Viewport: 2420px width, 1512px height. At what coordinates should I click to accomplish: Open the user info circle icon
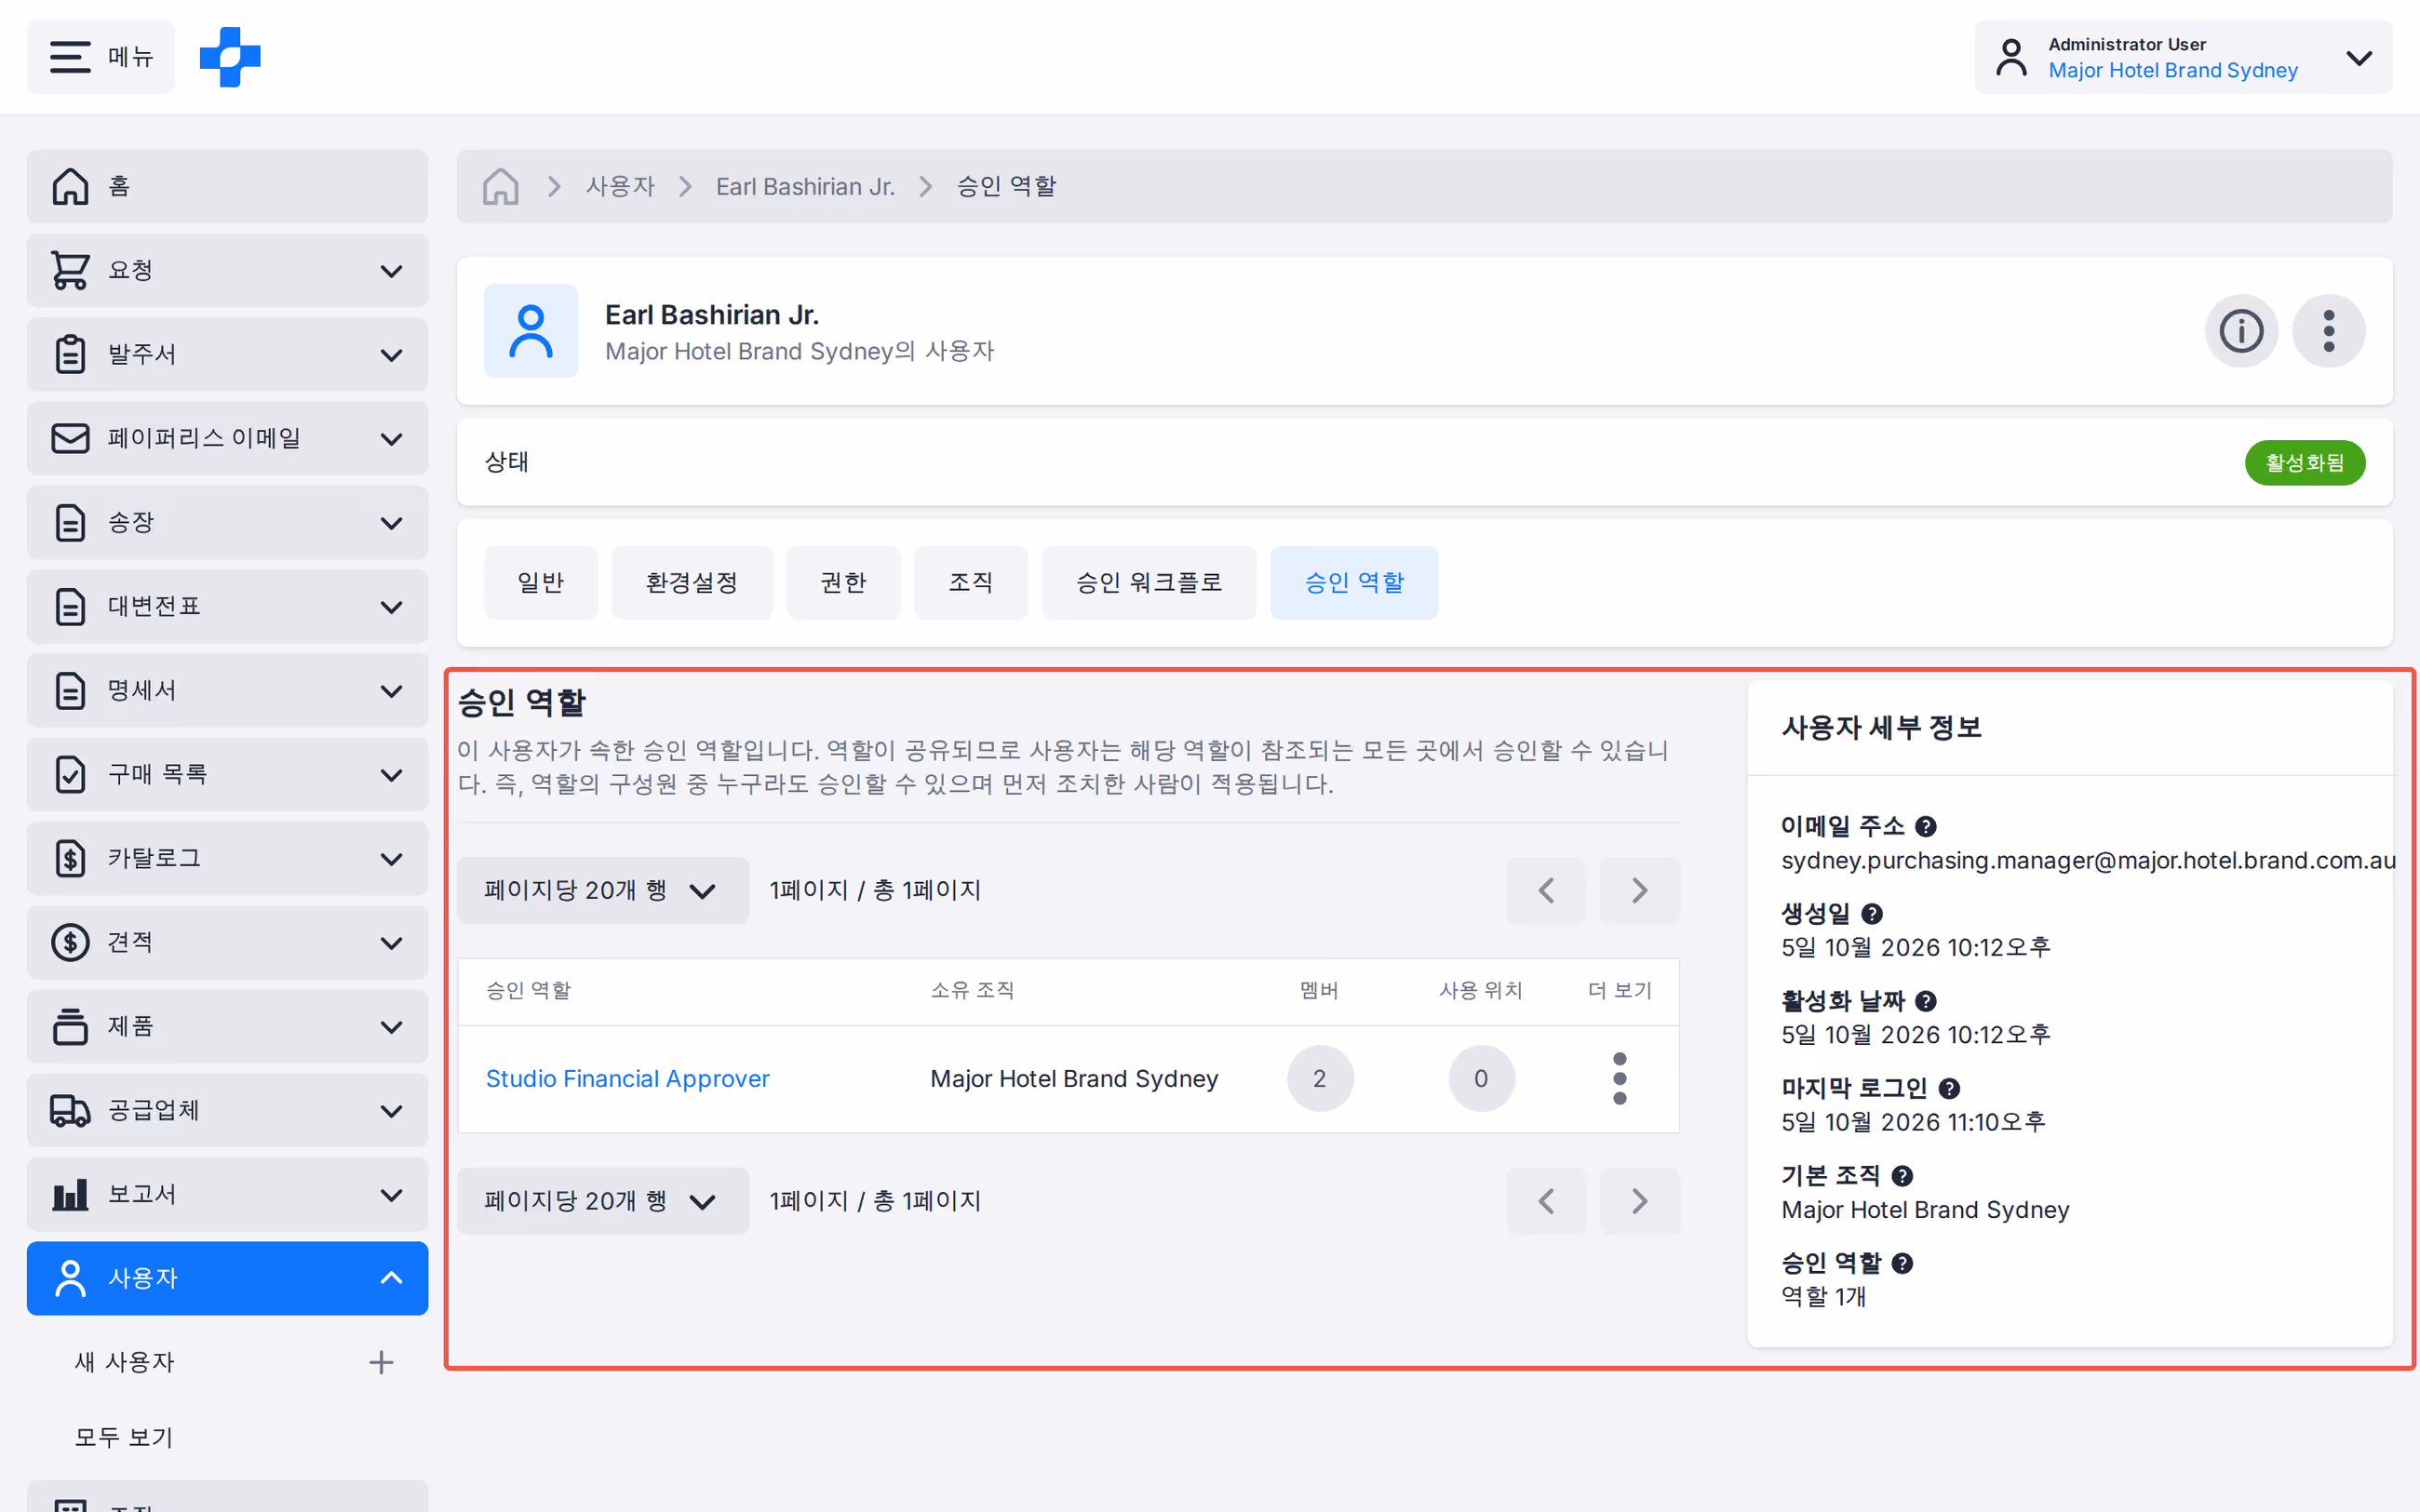pos(2241,331)
